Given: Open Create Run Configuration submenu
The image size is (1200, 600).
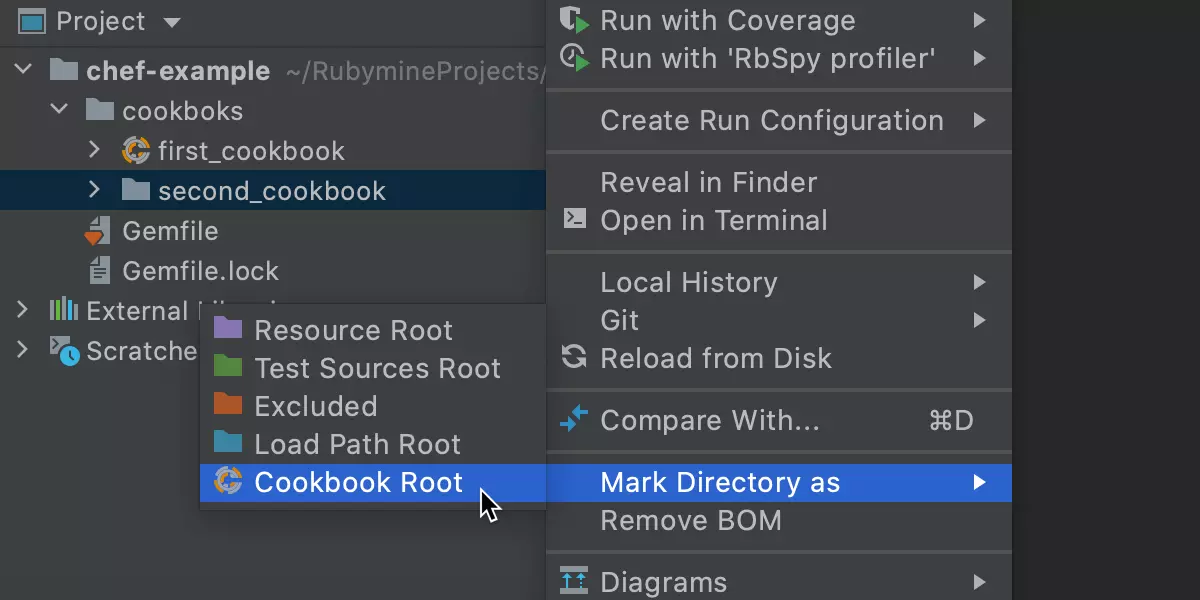Looking at the screenshot, I should click(779, 120).
